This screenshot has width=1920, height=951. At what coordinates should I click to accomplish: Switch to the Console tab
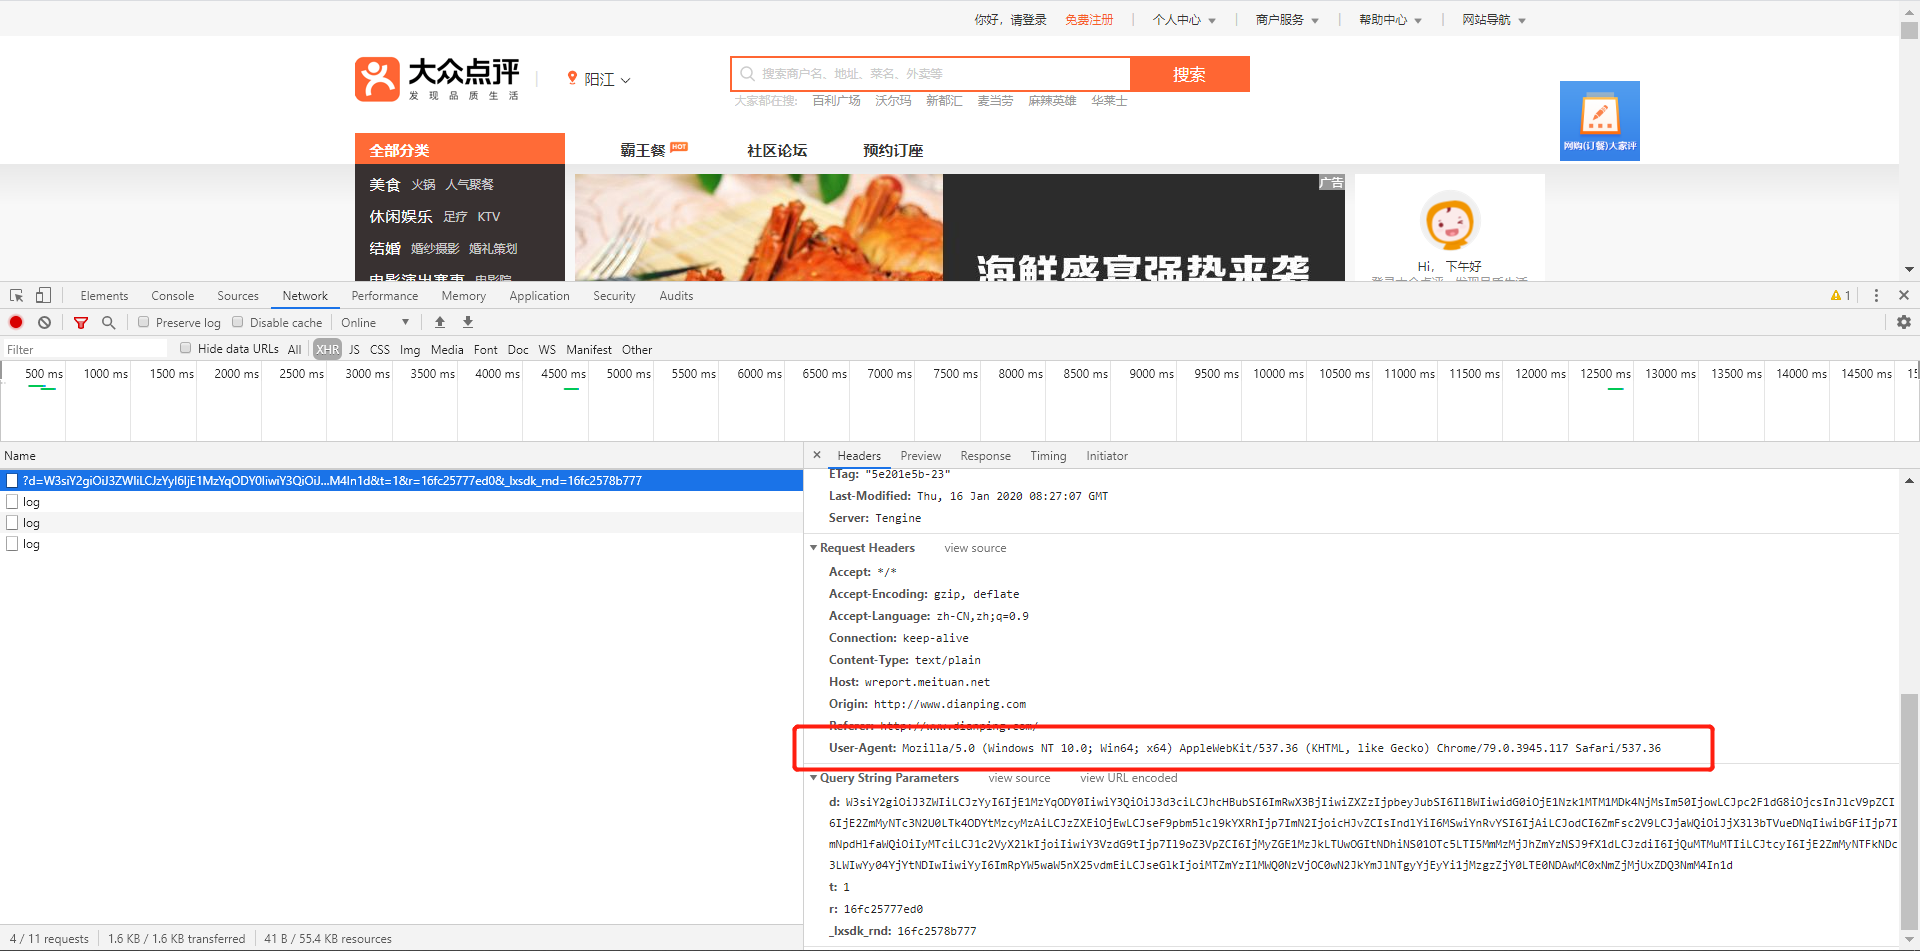coord(173,296)
